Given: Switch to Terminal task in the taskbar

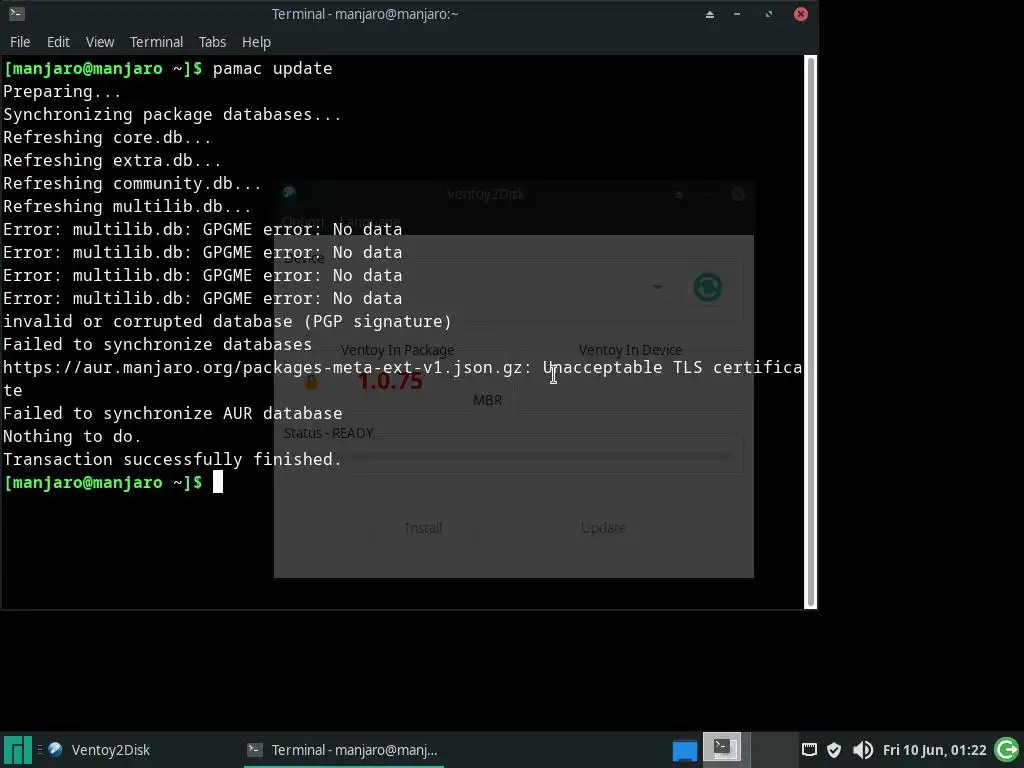Looking at the screenshot, I should pyautogui.click(x=343, y=750).
